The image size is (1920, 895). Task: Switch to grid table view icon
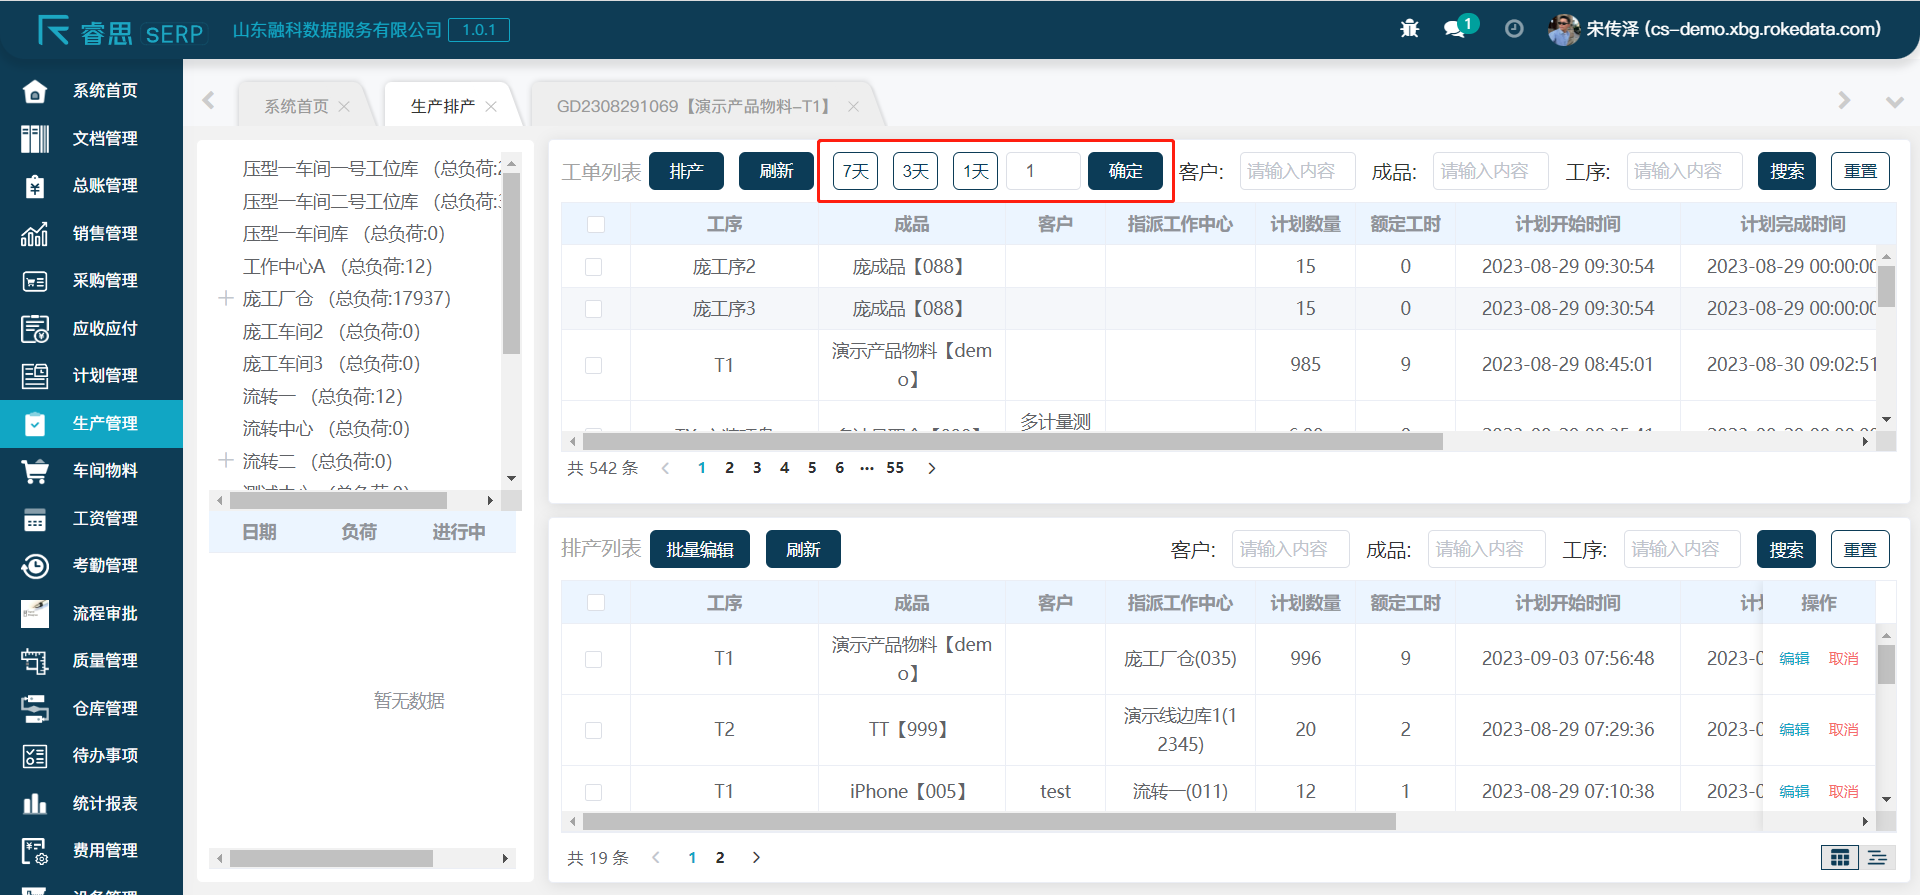pos(1839,858)
